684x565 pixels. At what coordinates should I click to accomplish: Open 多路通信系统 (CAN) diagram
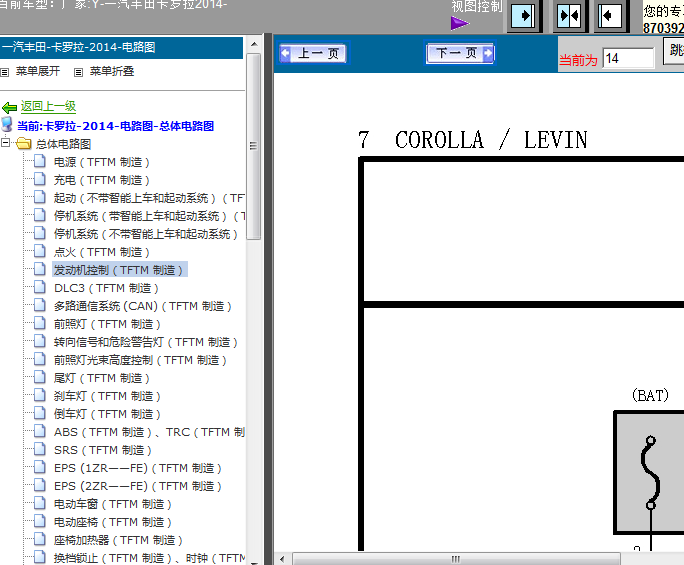(142, 306)
